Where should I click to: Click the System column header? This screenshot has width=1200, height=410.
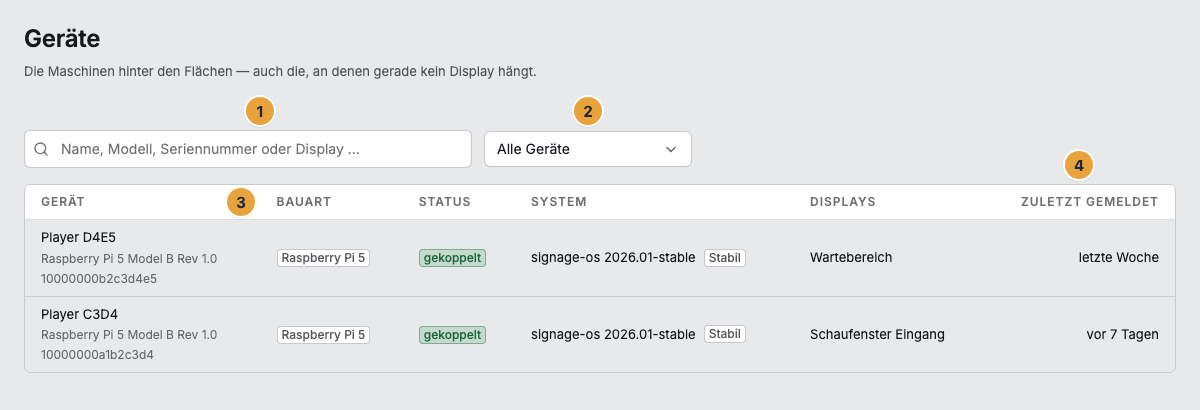pos(559,202)
